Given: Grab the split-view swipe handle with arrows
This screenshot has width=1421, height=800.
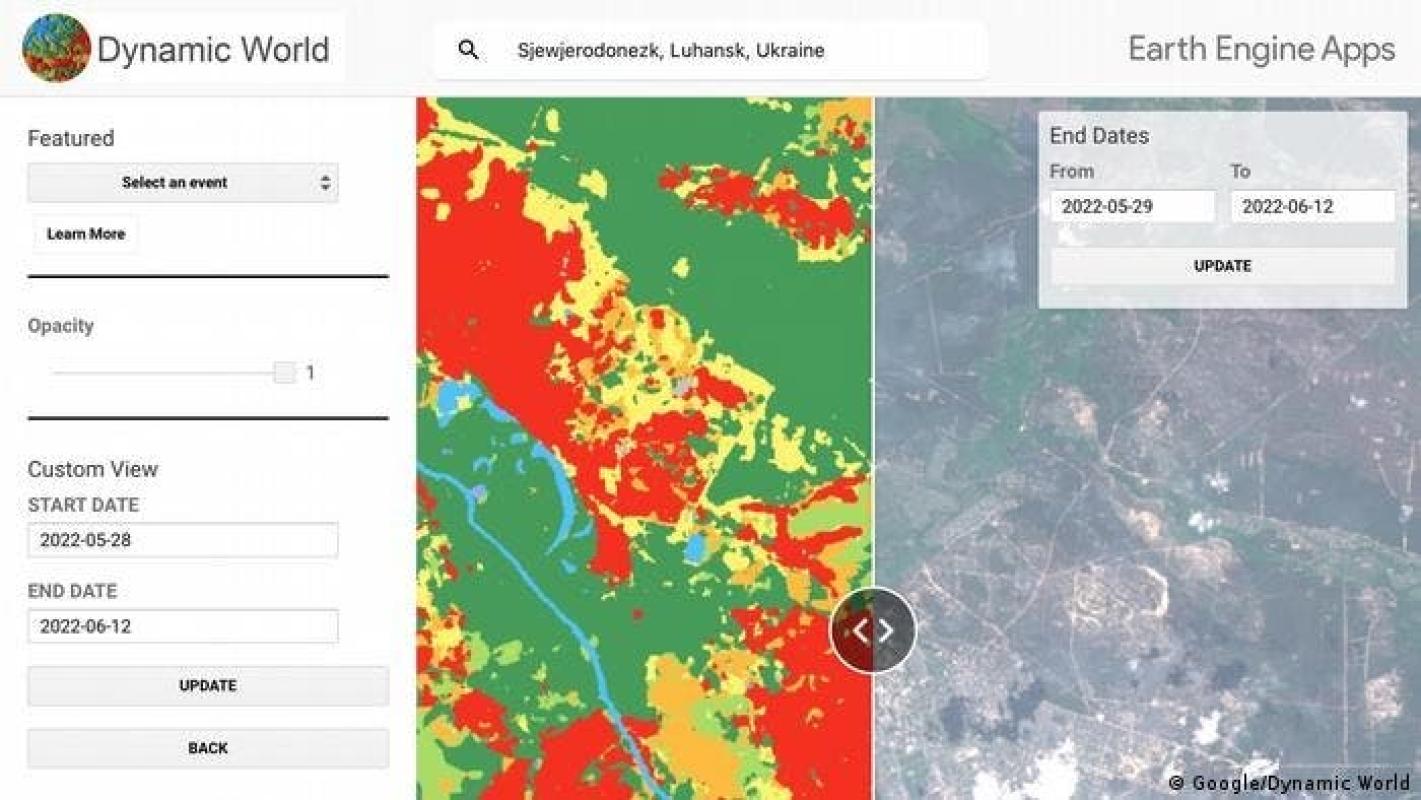Looking at the screenshot, I should coord(872,630).
